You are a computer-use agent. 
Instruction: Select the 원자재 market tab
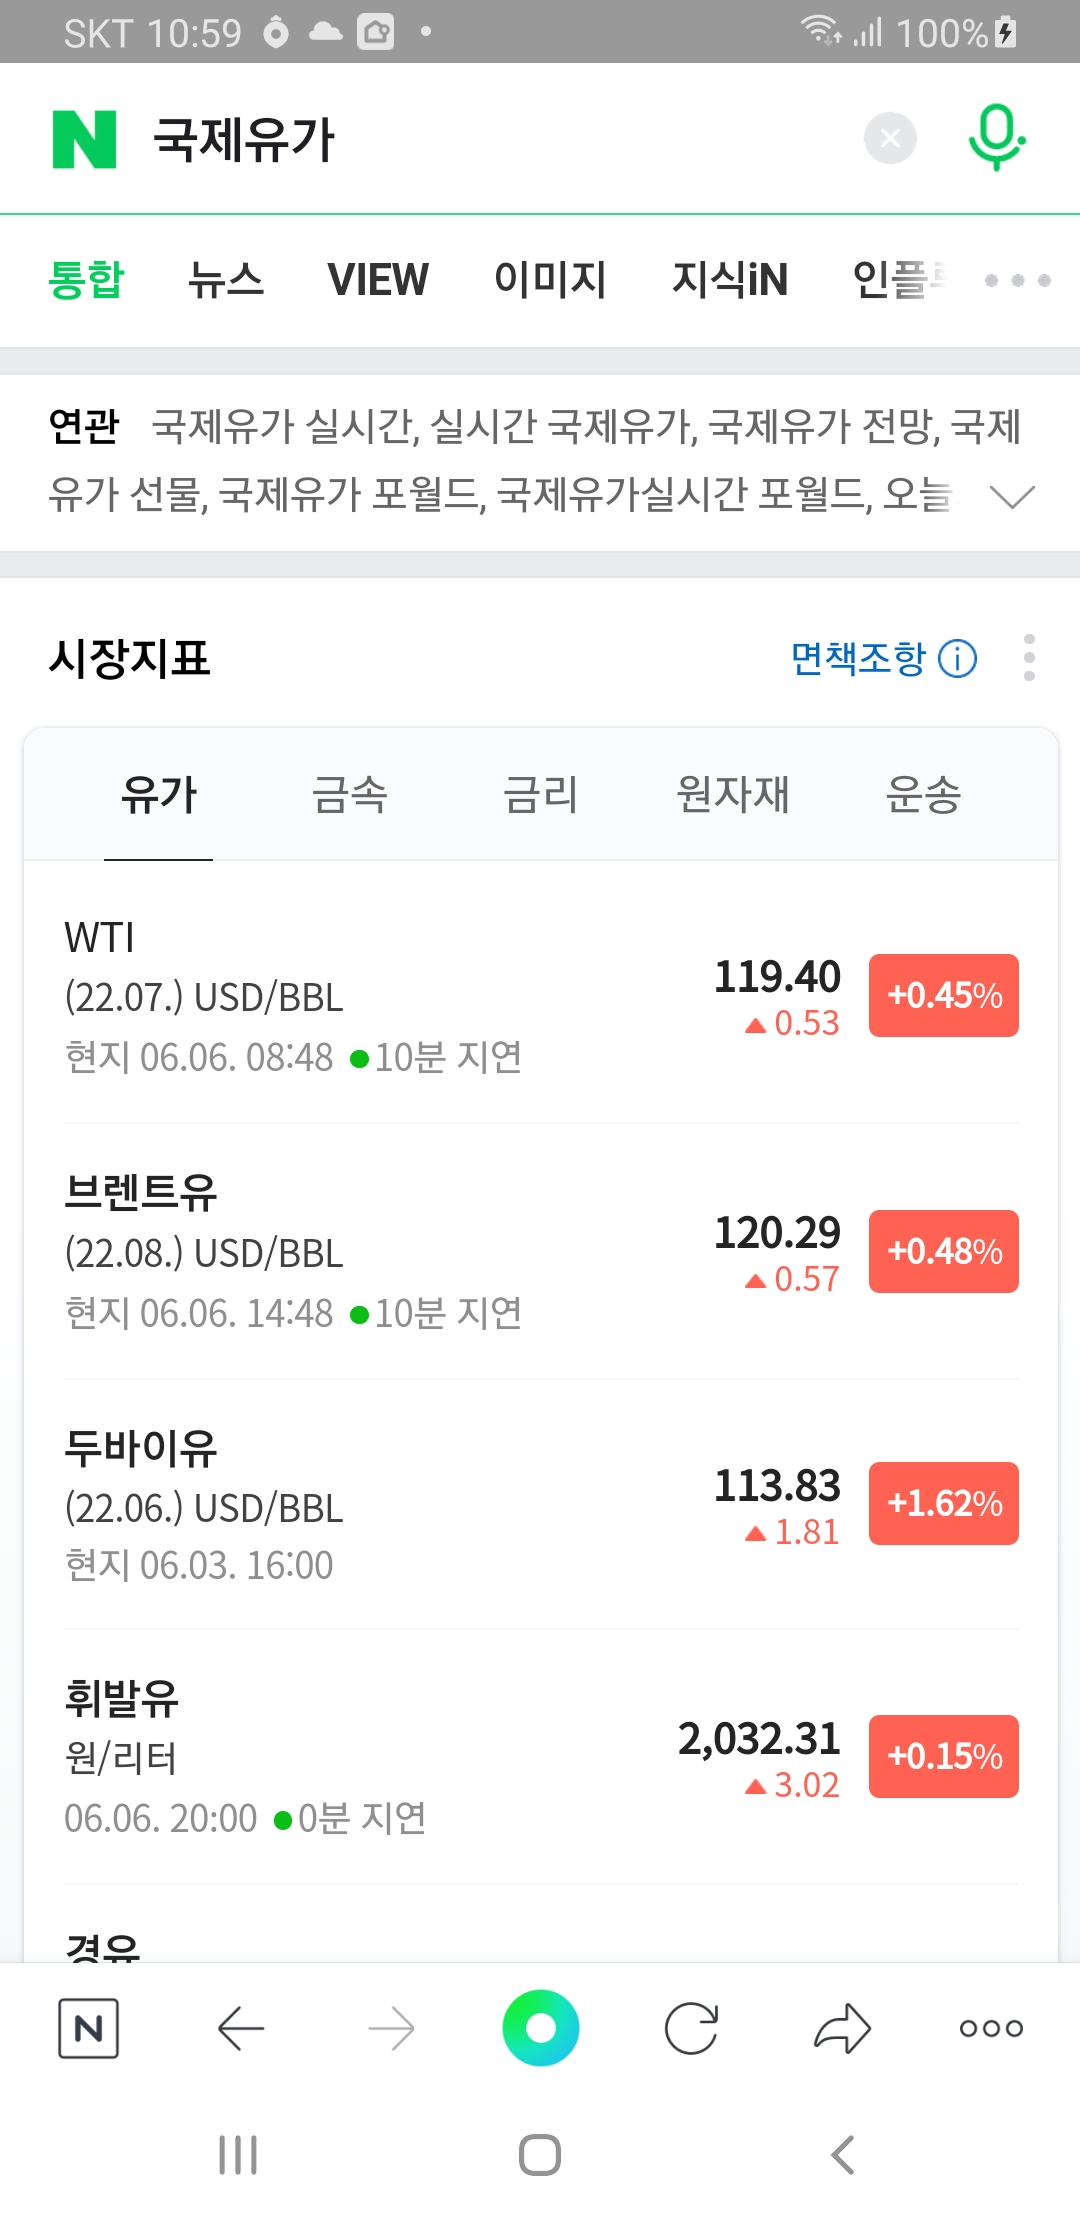pyautogui.click(x=733, y=795)
